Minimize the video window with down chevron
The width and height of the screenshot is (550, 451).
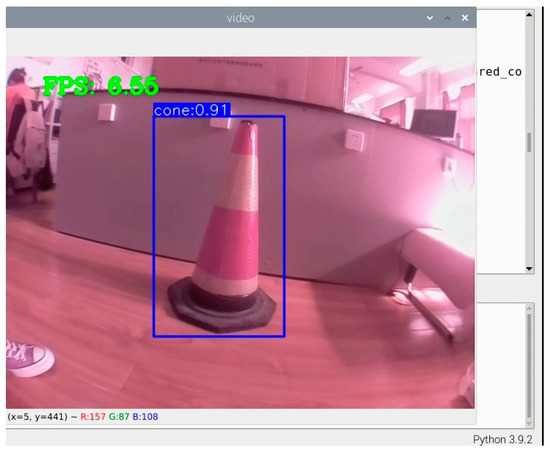coord(430,18)
